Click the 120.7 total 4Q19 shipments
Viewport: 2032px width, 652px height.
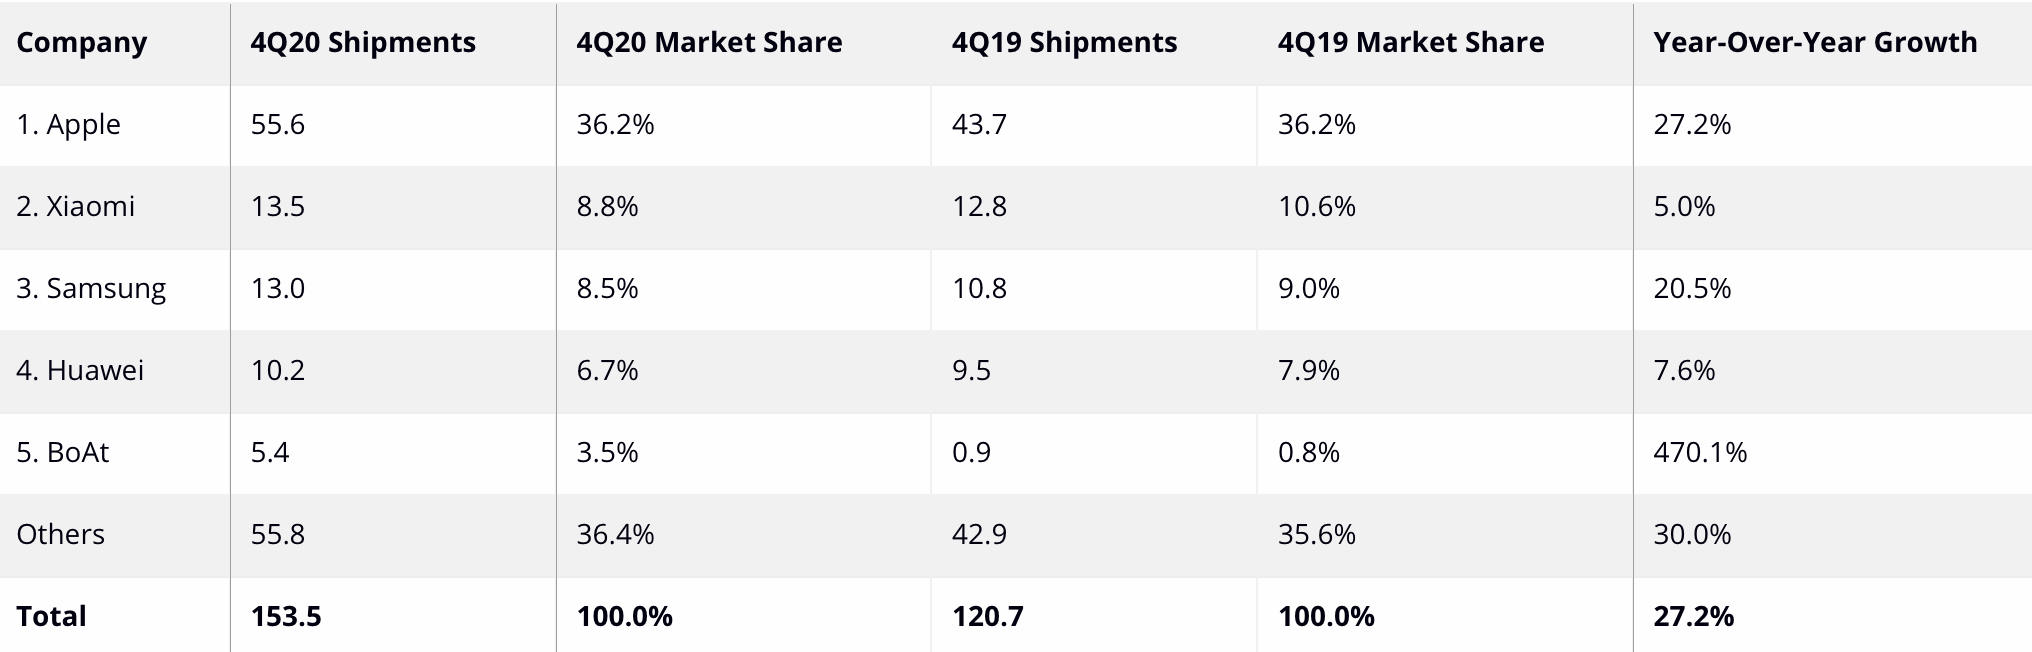(x=987, y=616)
